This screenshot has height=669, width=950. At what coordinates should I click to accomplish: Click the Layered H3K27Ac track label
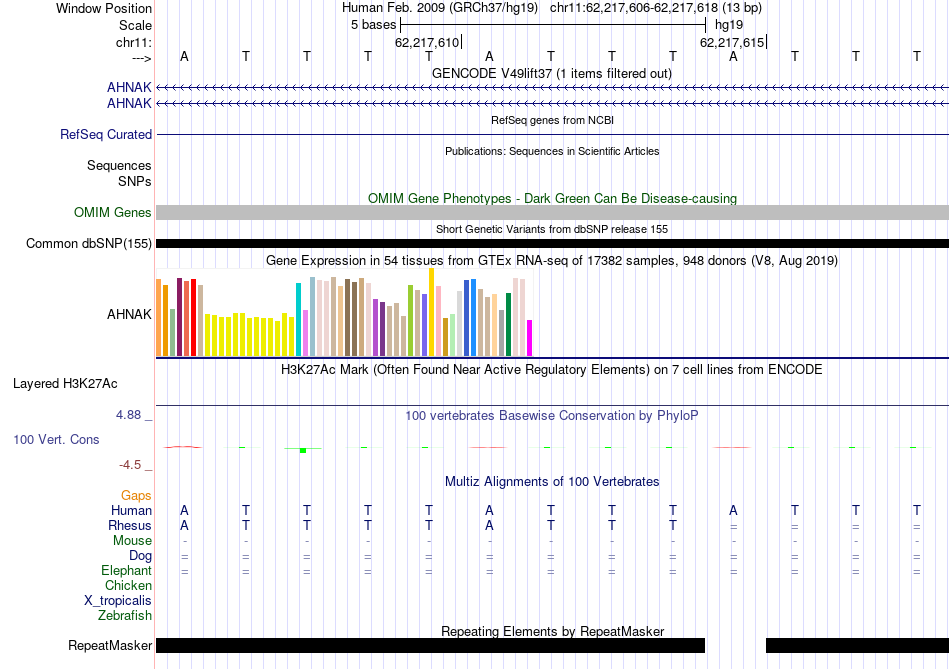click(65, 384)
